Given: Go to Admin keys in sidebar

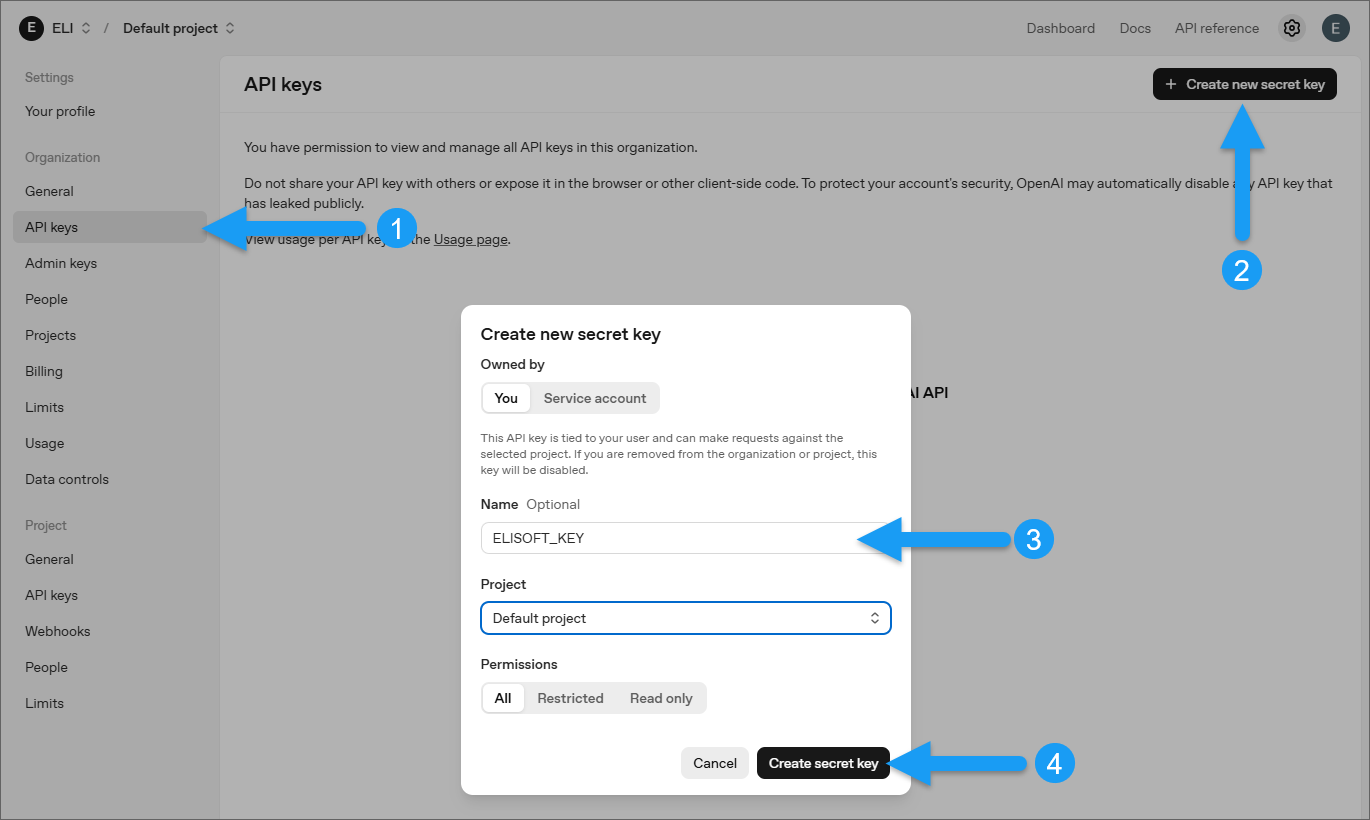Looking at the screenshot, I should click(61, 263).
